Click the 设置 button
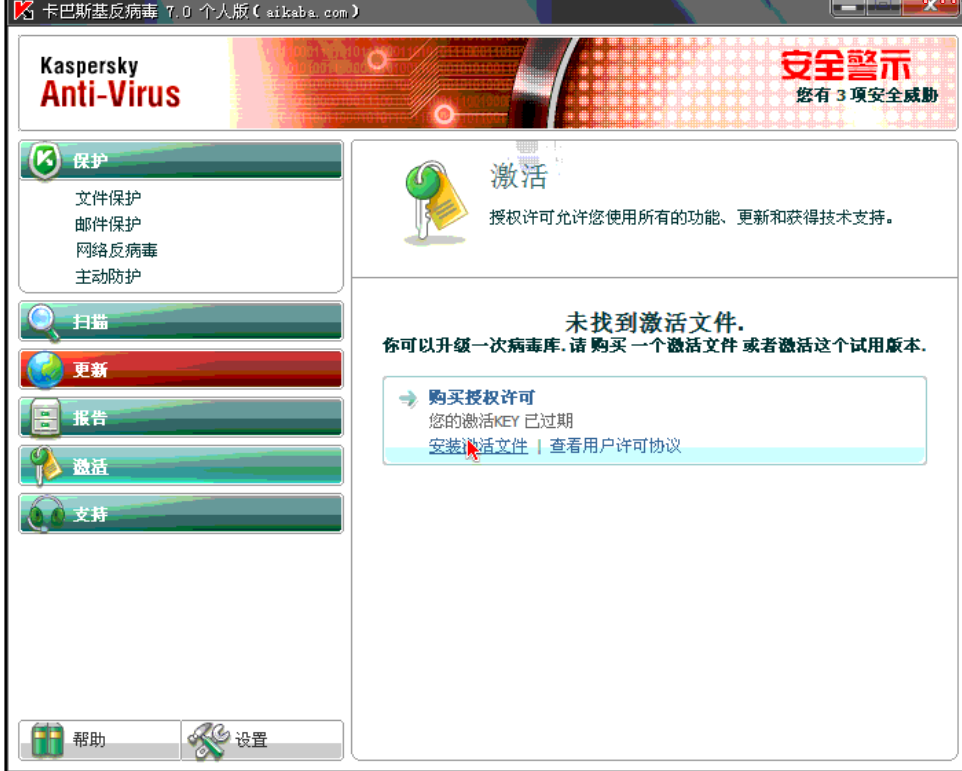The height and width of the screenshot is (771, 962). coord(262,740)
